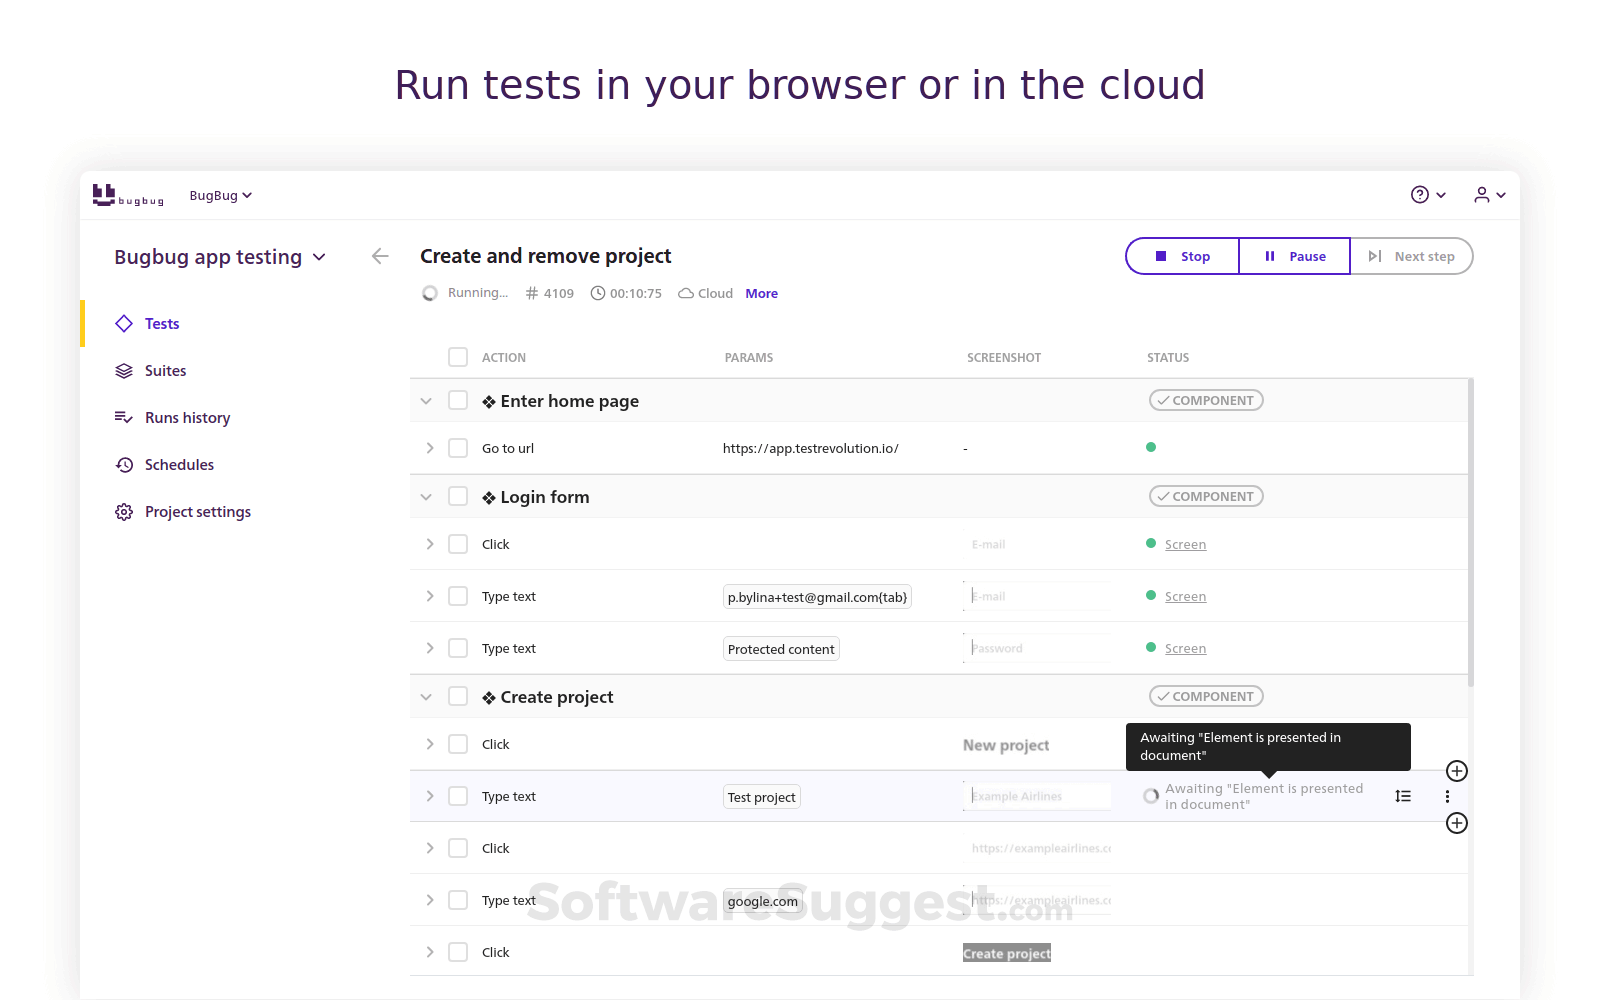Expand the Go to url step row

click(x=430, y=448)
